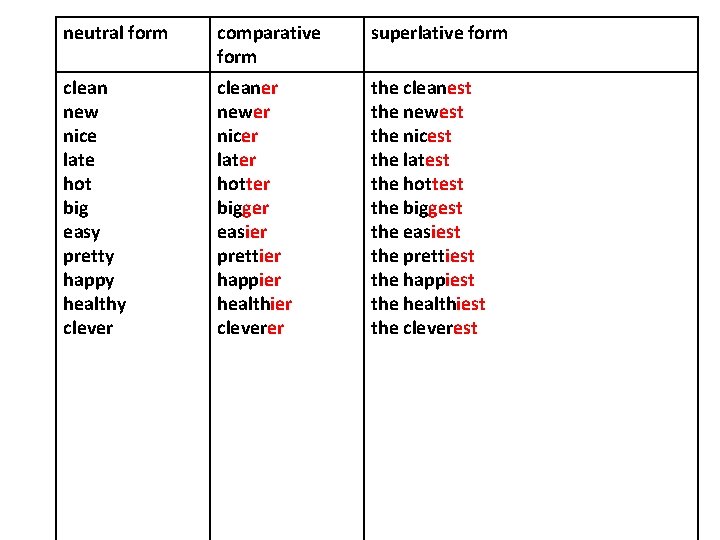Select the phrase "the newest"
This screenshot has width=720, height=540.
pyautogui.click(x=417, y=112)
